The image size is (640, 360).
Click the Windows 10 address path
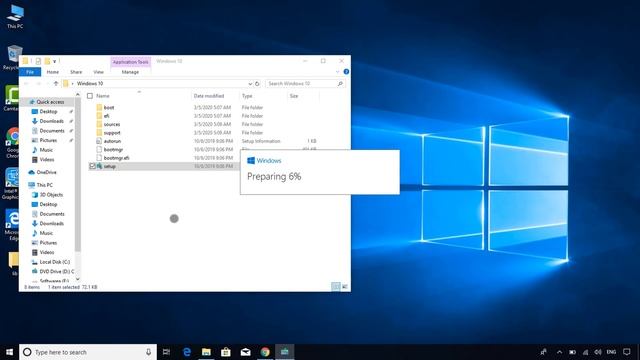(x=90, y=83)
